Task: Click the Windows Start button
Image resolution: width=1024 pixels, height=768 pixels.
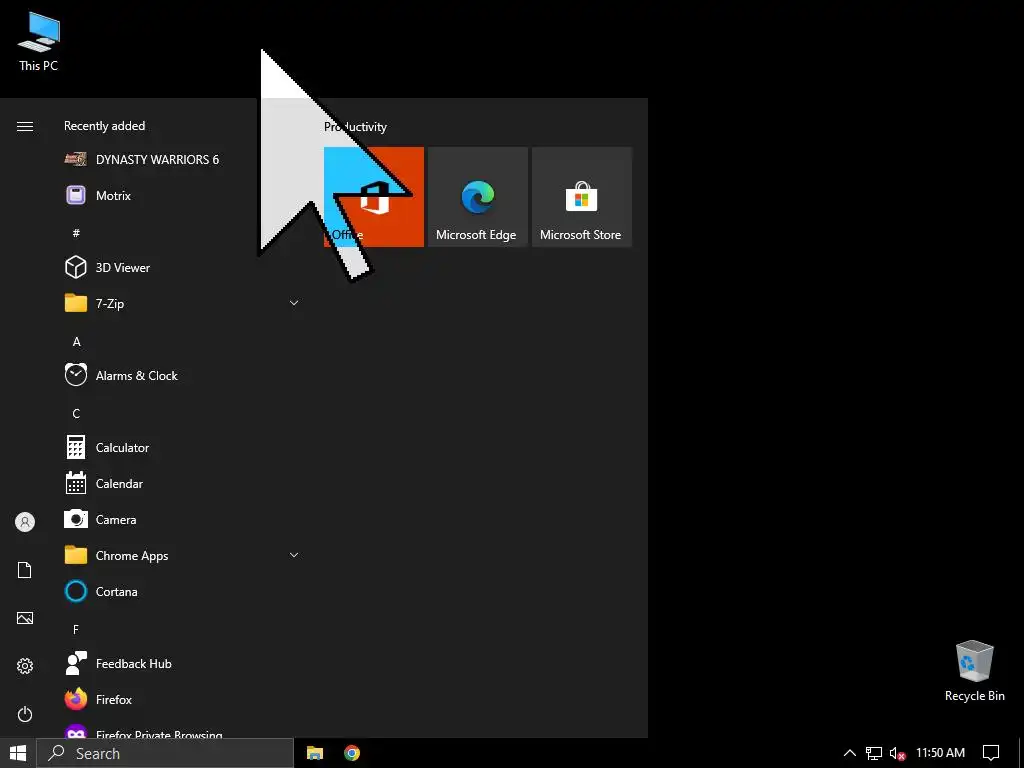Action: pos(18,753)
